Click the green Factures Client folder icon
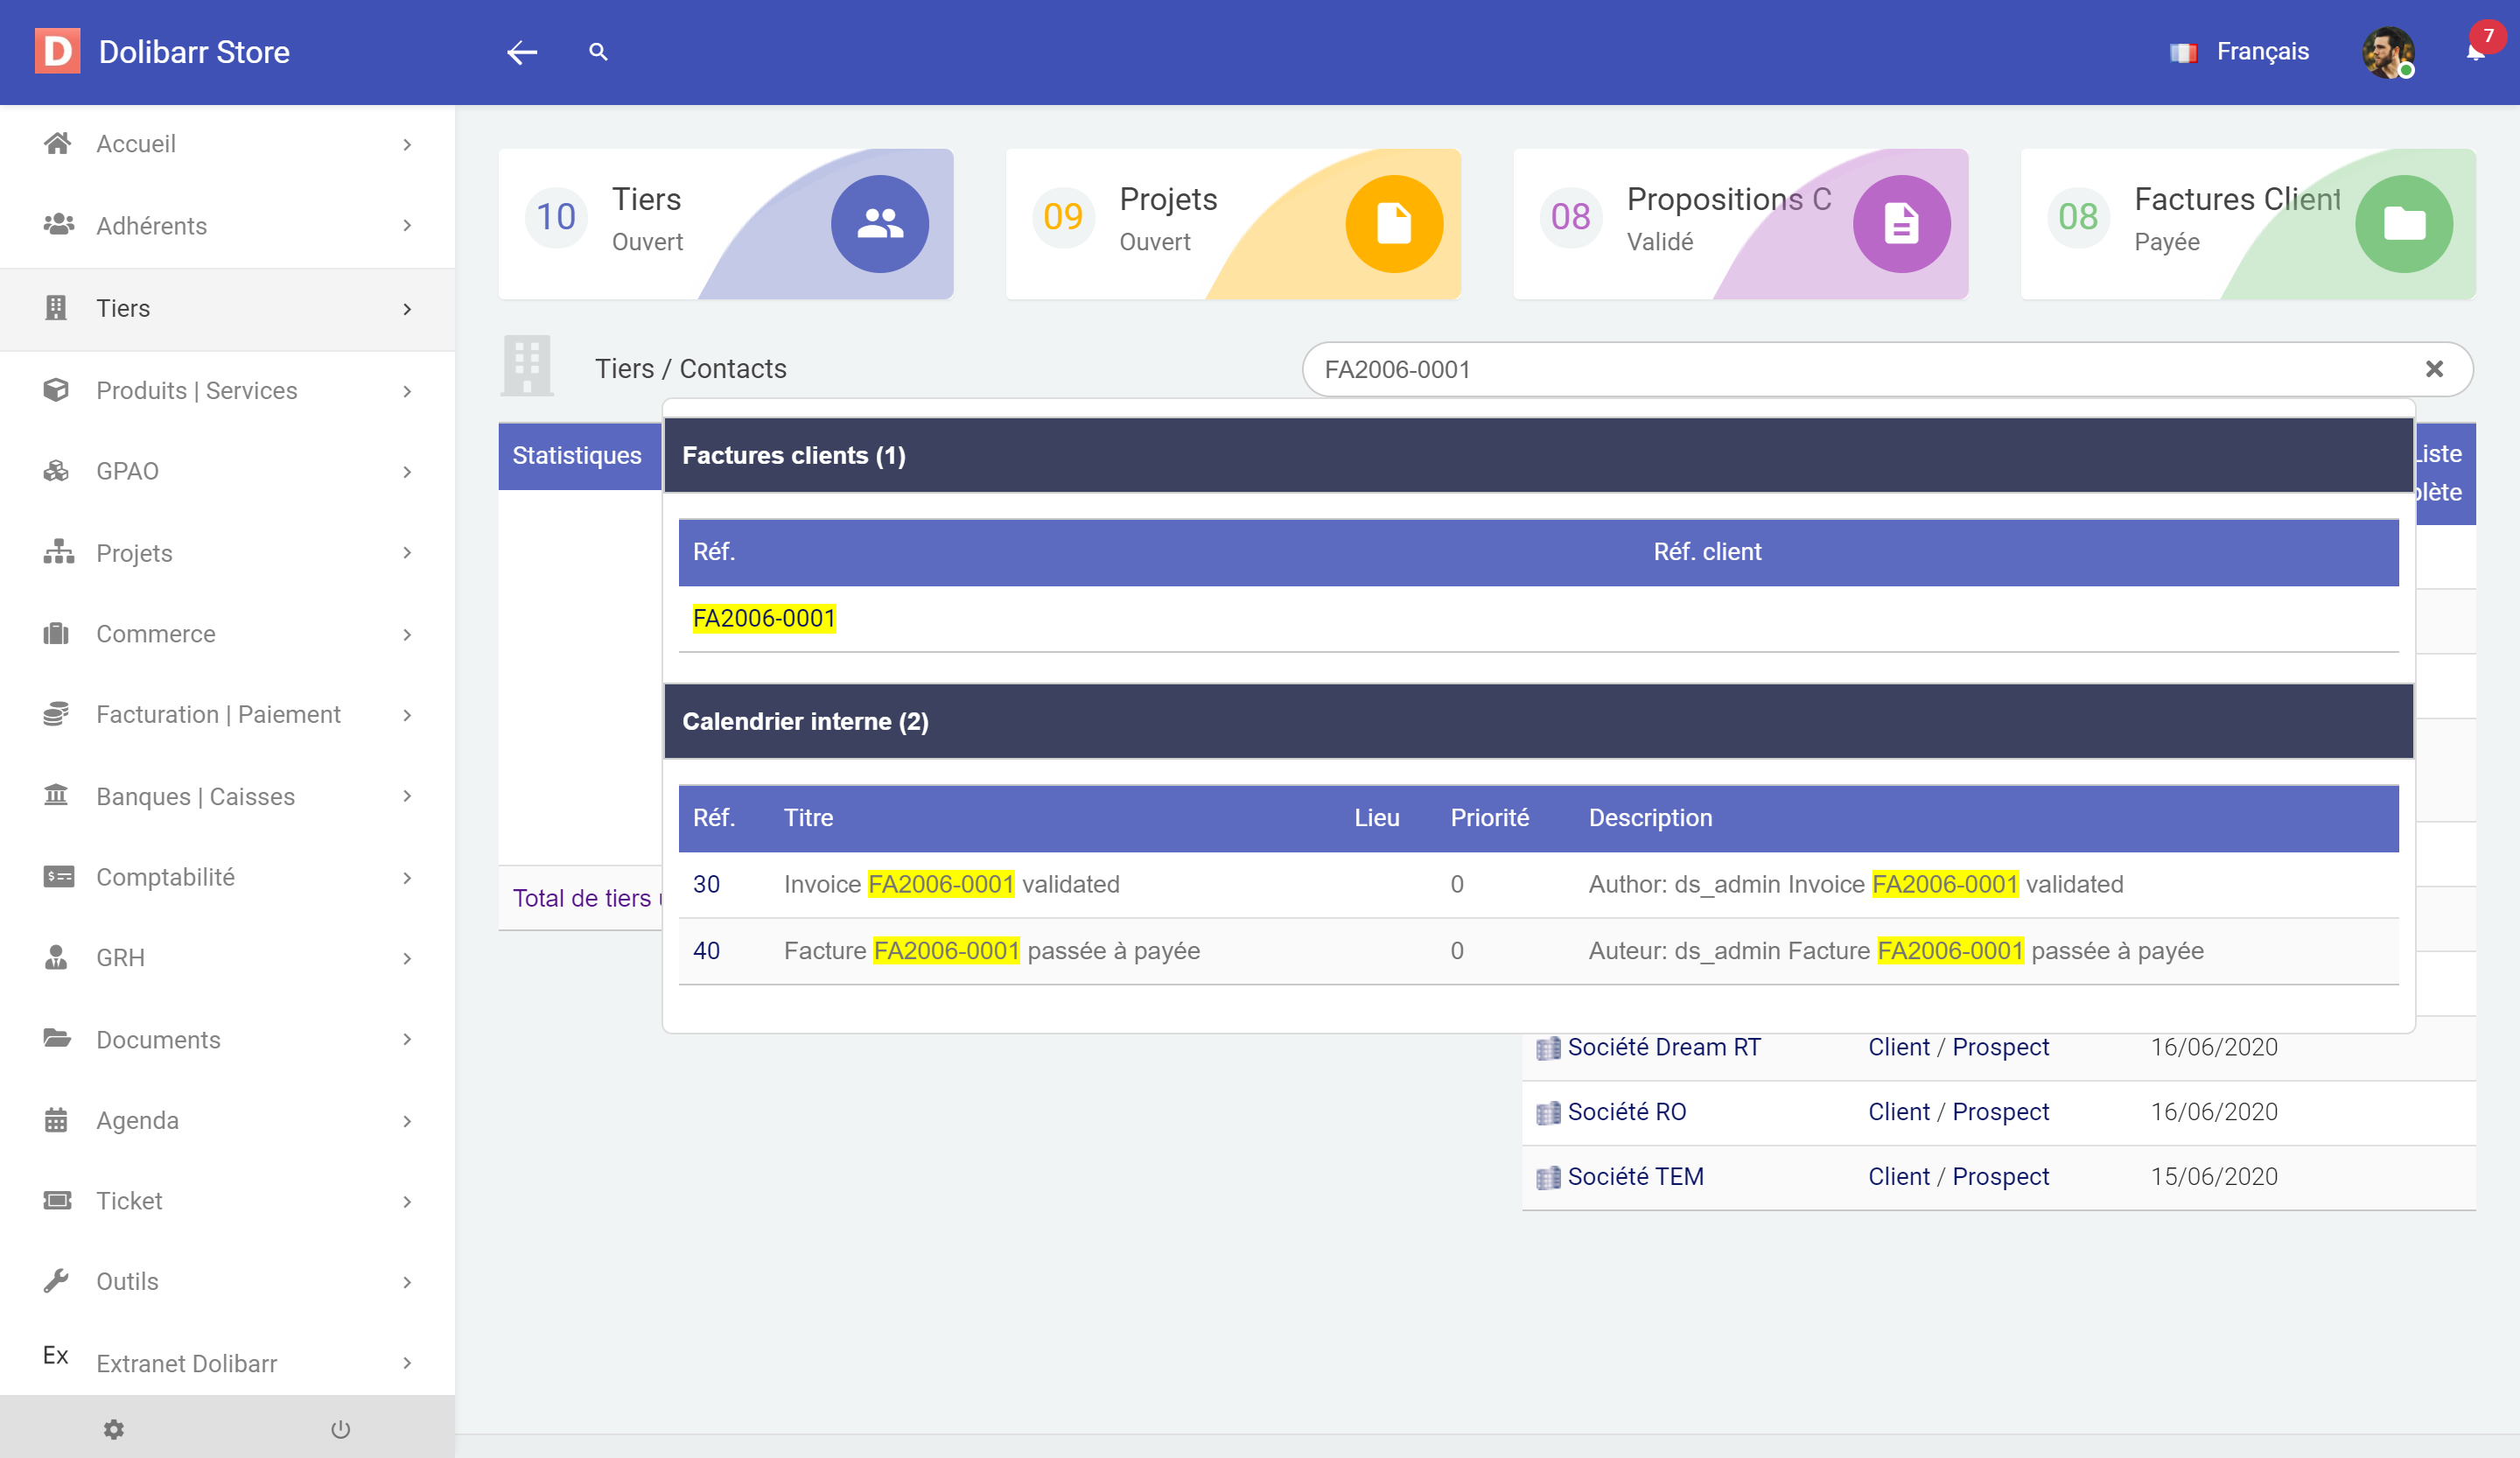The width and height of the screenshot is (2520, 1458). click(x=2403, y=223)
